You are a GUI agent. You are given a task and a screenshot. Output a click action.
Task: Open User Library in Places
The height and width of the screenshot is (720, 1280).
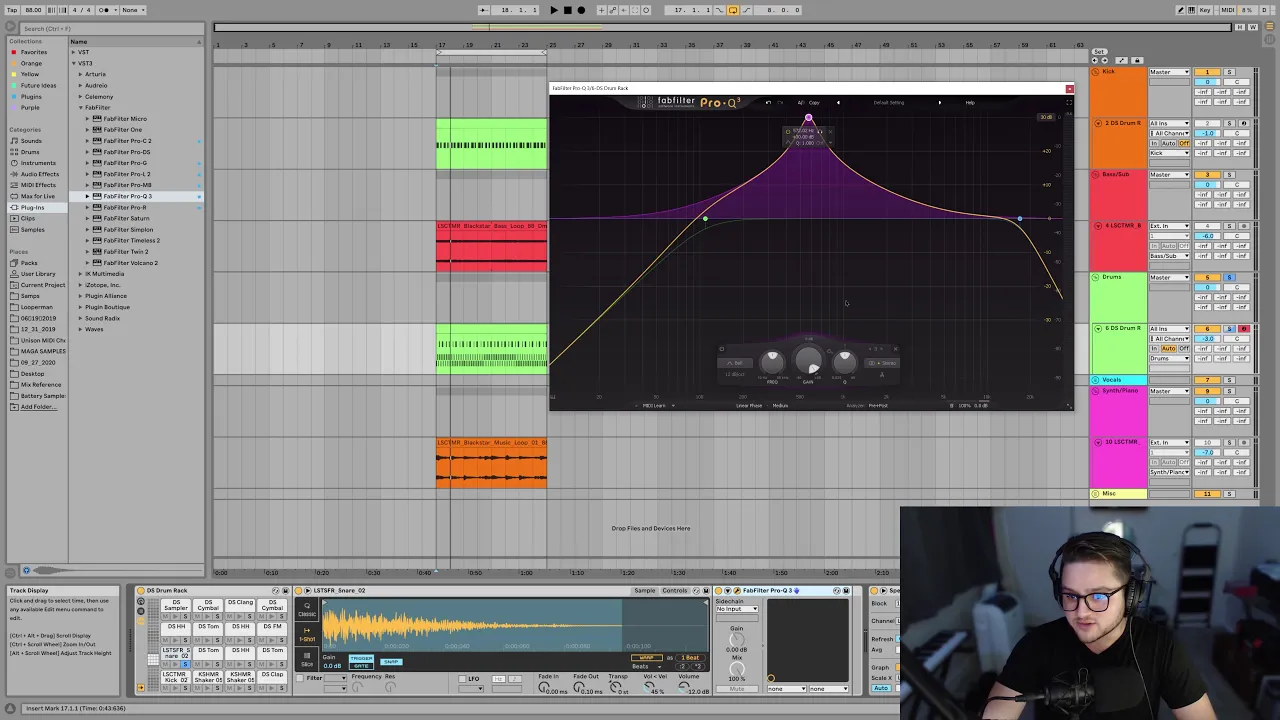click(x=38, y=274)
